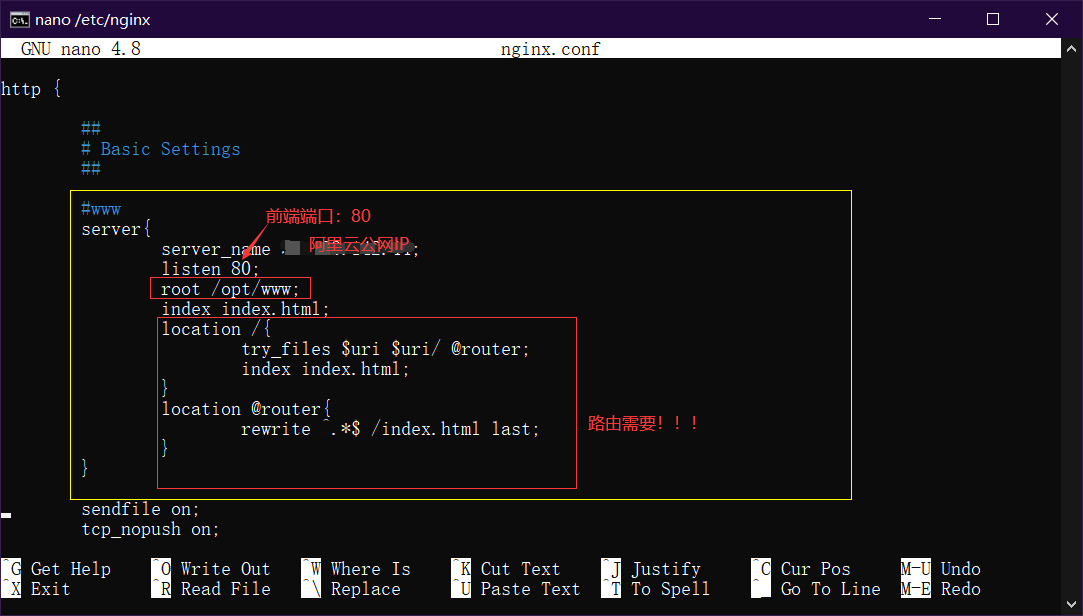Viewport: 1083px width, 616px height.
Task: Click the Replace shortcut label
Action: click(365, 589)
